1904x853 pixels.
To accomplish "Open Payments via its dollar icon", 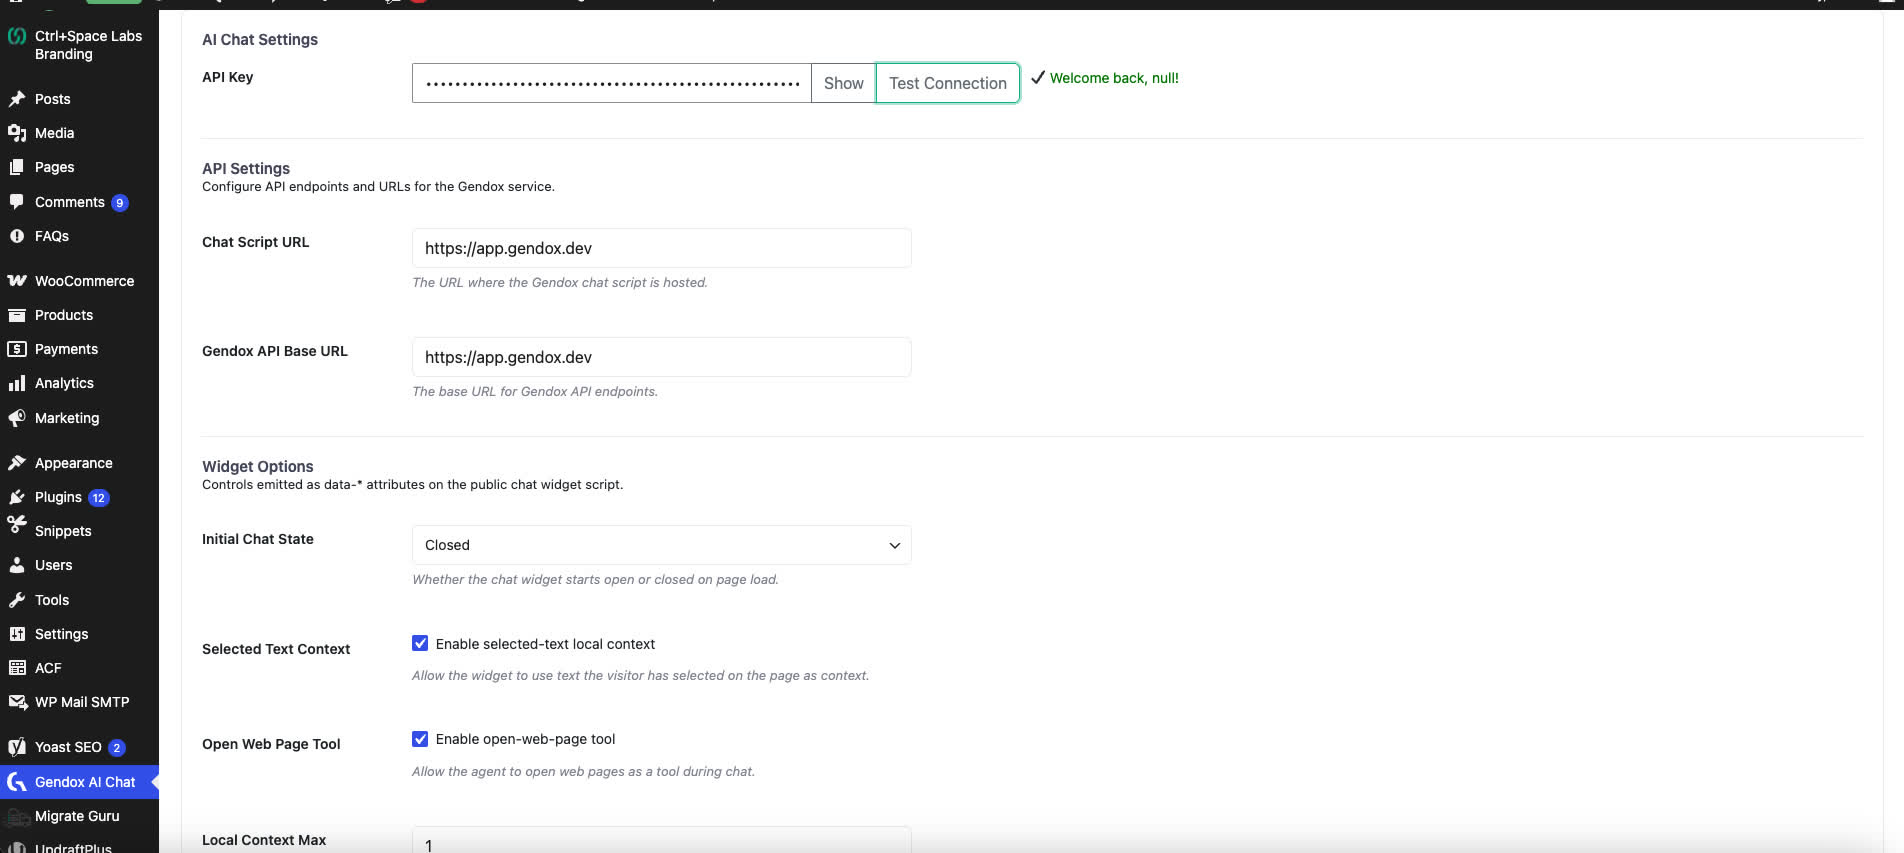I will coord(17,349).
